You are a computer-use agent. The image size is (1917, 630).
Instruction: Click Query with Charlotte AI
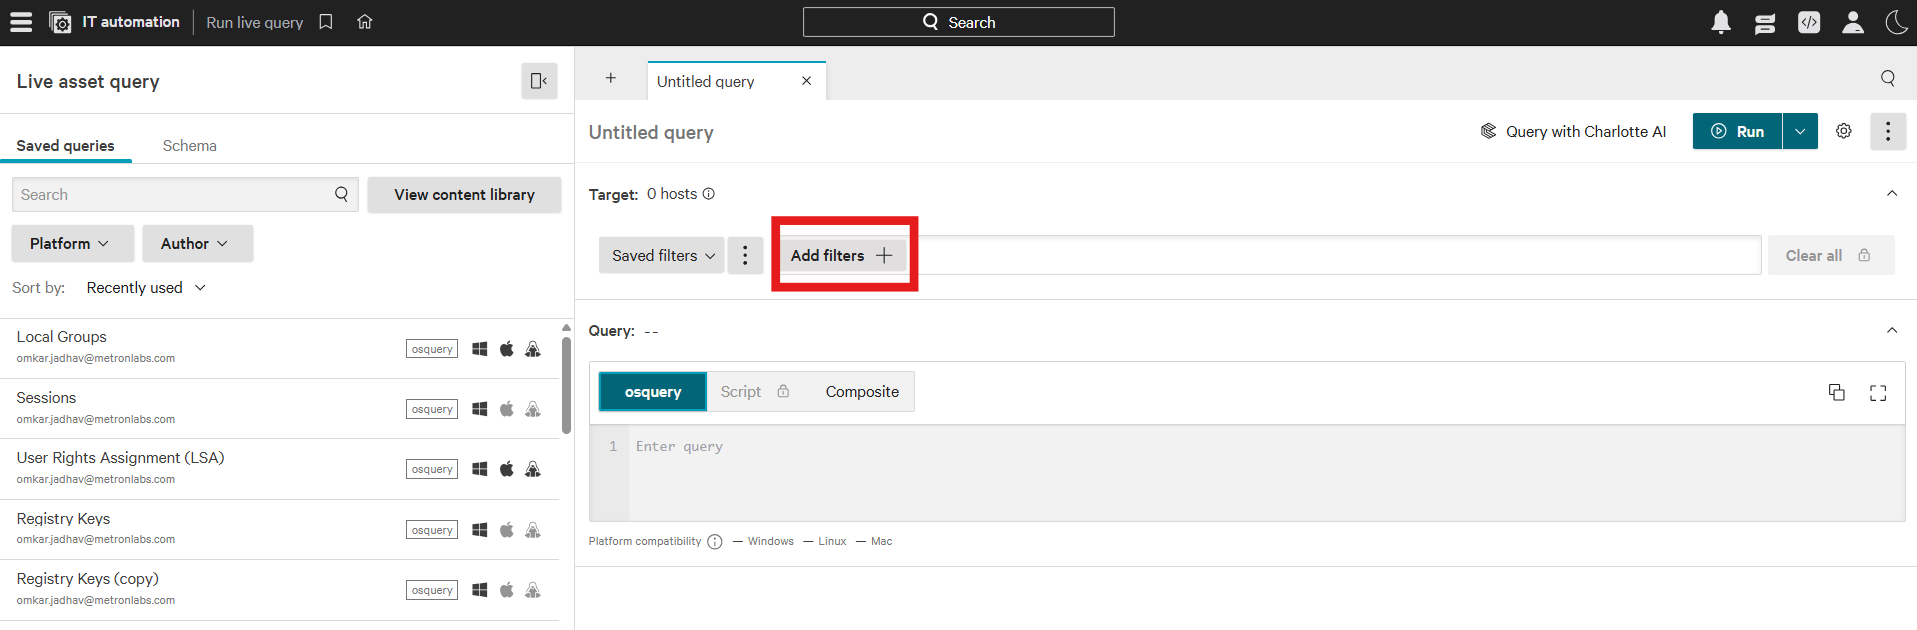point(1574,131)
